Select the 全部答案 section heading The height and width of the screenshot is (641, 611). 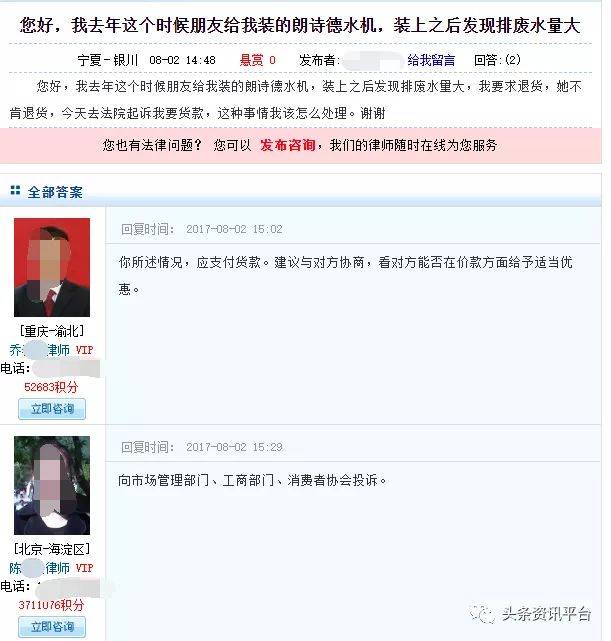[x=55, y=192]
